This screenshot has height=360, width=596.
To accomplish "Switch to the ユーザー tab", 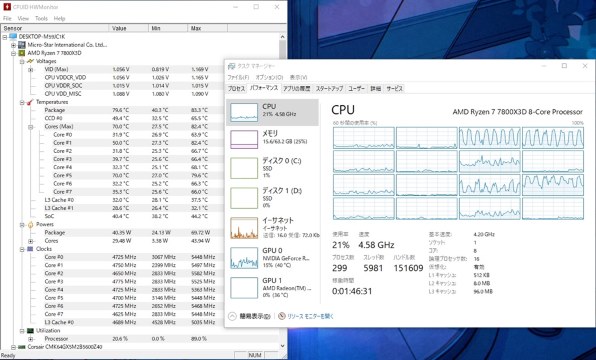I will click(x=357, y=88).
